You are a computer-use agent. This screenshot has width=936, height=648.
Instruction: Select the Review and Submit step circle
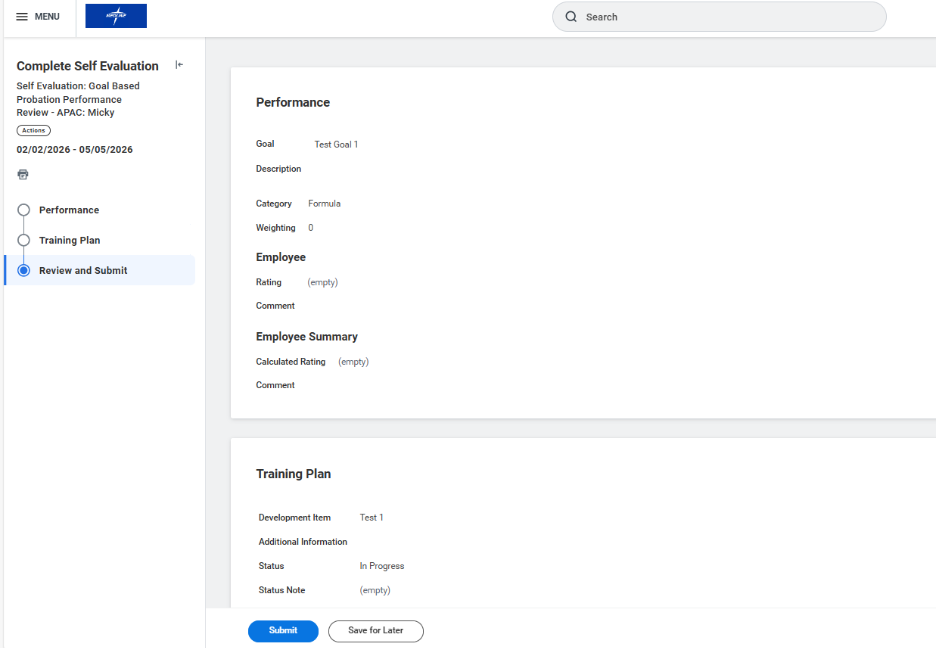pyautogui.click(x=24, y=270)
